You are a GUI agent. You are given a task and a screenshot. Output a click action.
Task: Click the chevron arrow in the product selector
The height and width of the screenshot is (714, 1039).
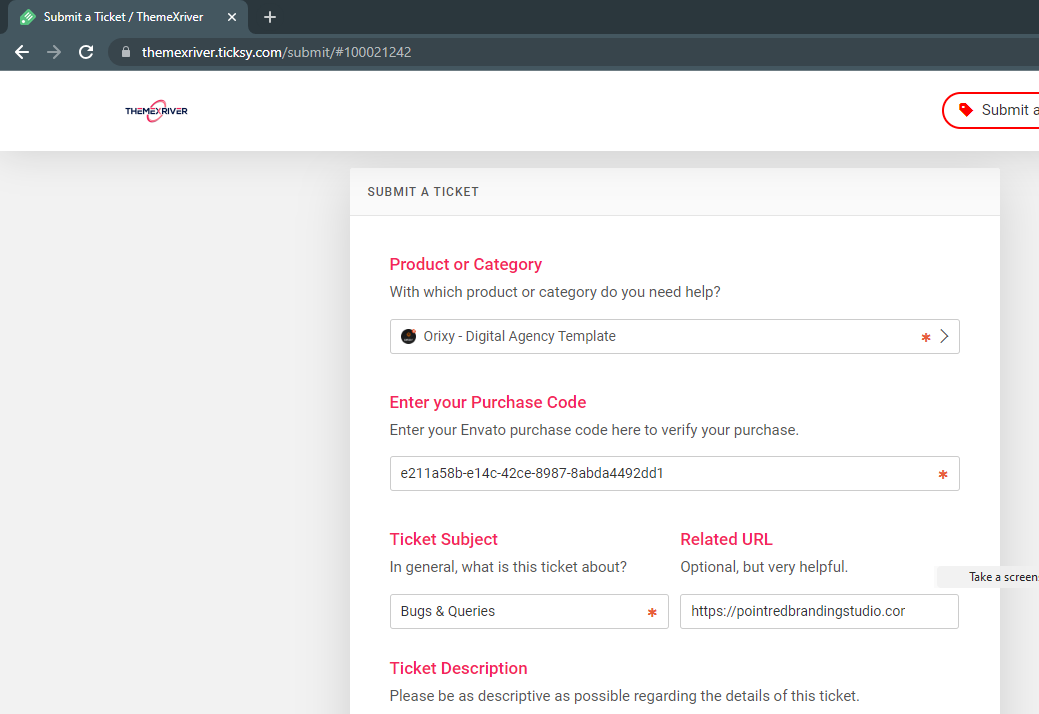click(944, 336)
